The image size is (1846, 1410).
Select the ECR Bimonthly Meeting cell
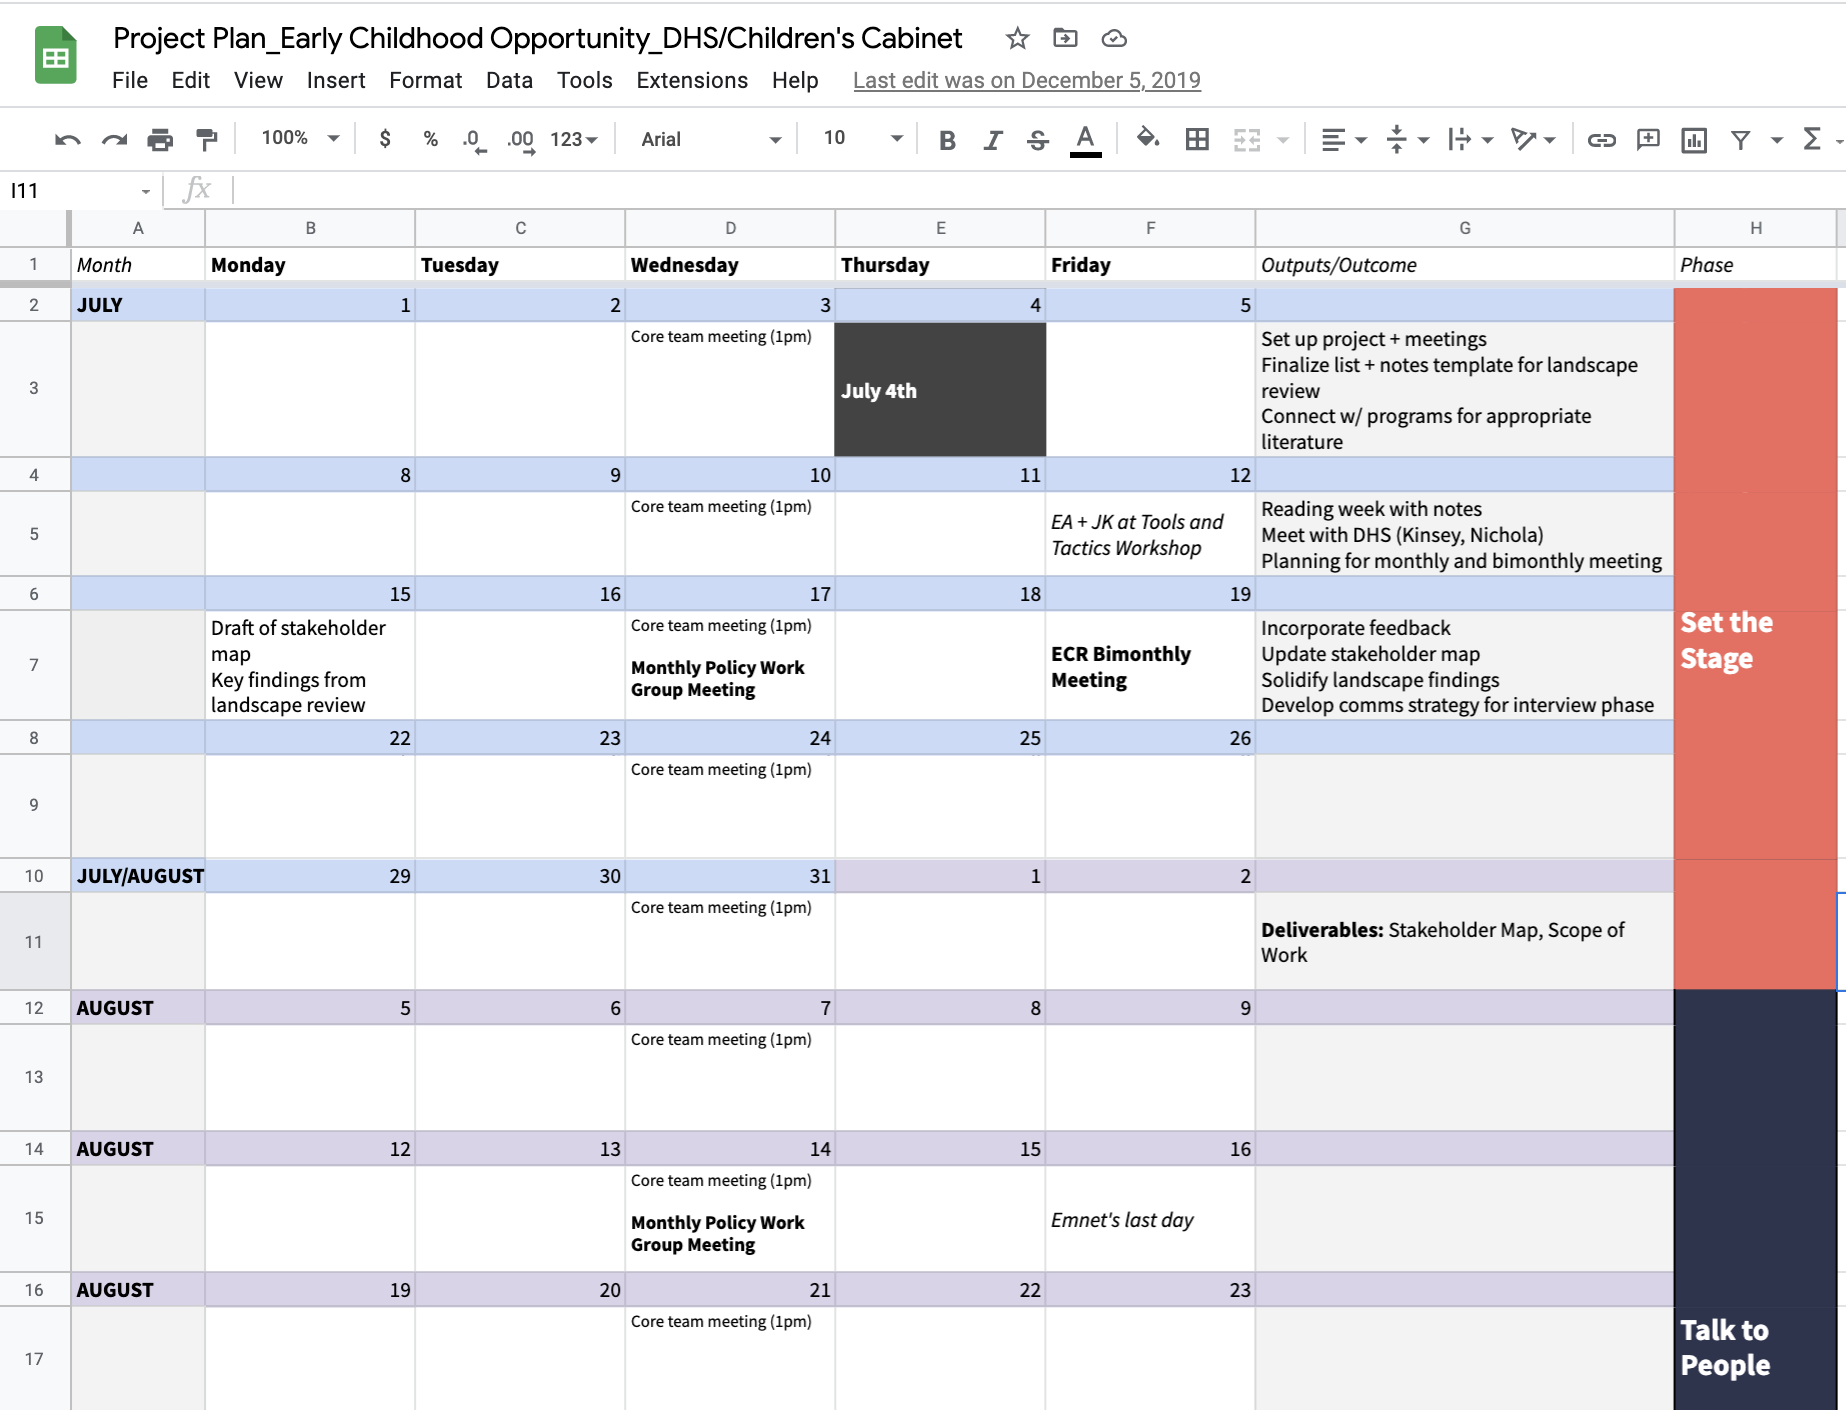tap(1150, 665)
